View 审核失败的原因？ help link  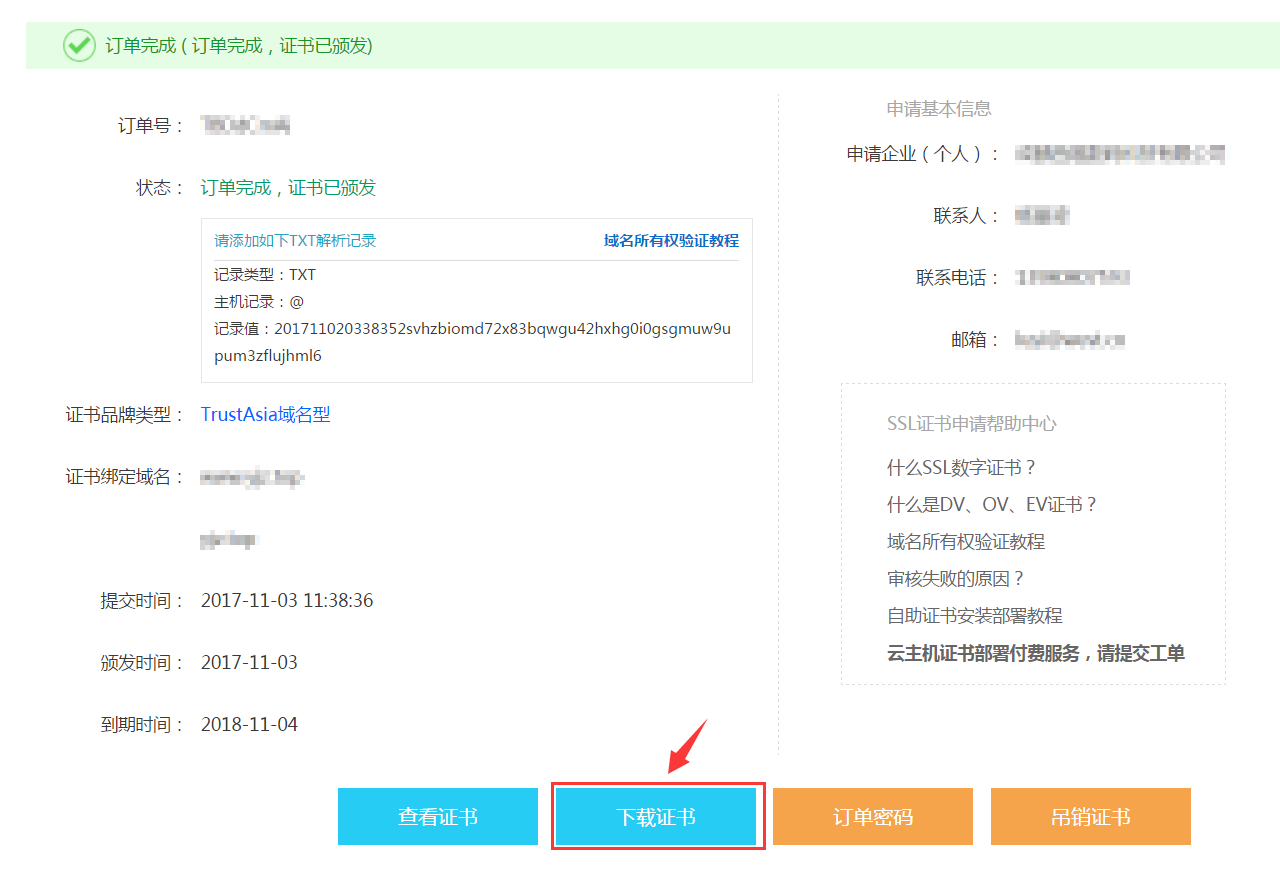pyautogui.click(x=956, y=579)
